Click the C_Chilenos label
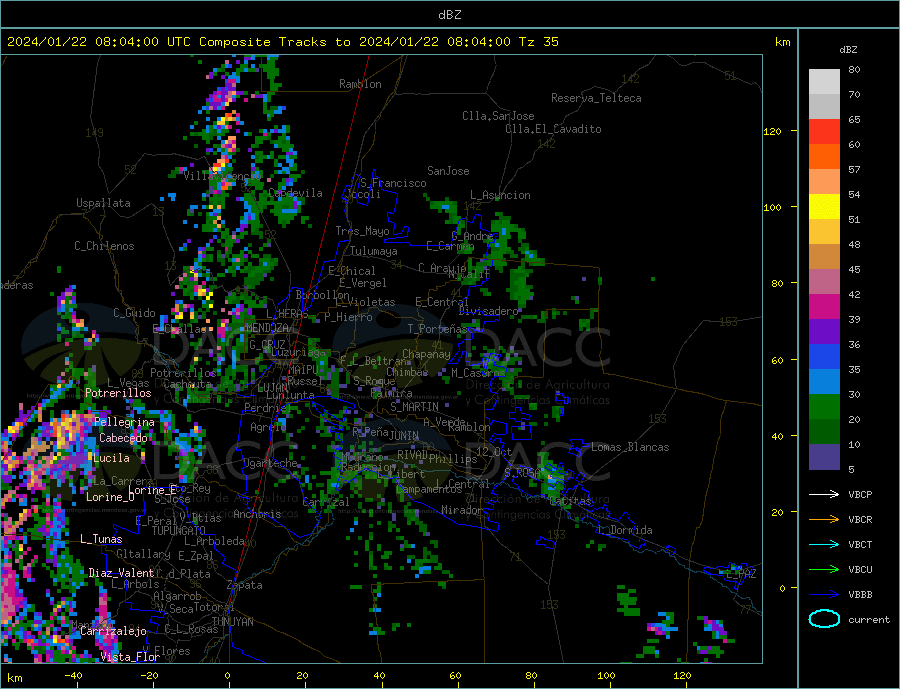Screen dimensions: 900x689 (104, 246)
